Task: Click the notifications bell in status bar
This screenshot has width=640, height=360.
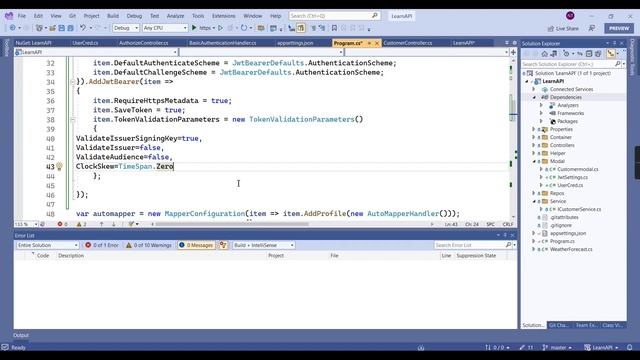Action: pyautogui.click(x=629, y=347)
